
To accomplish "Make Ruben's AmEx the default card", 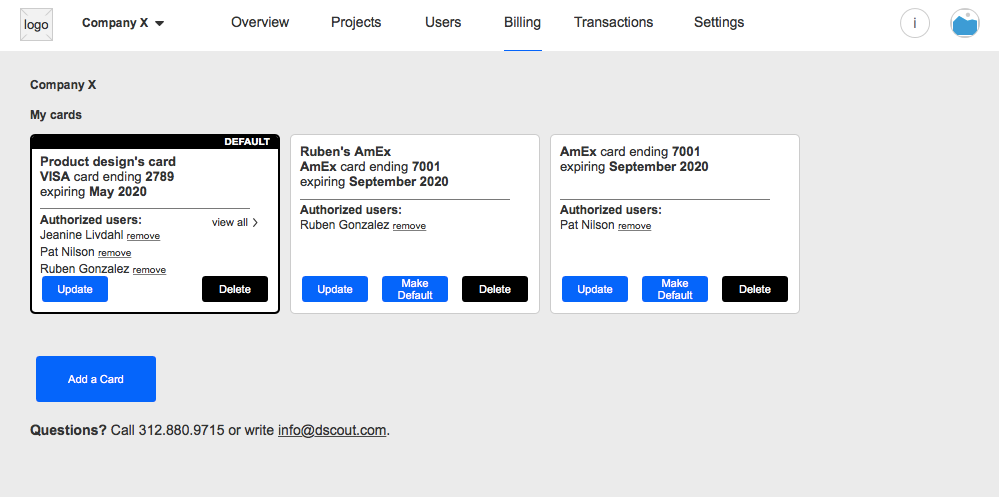I will (415, 289).
